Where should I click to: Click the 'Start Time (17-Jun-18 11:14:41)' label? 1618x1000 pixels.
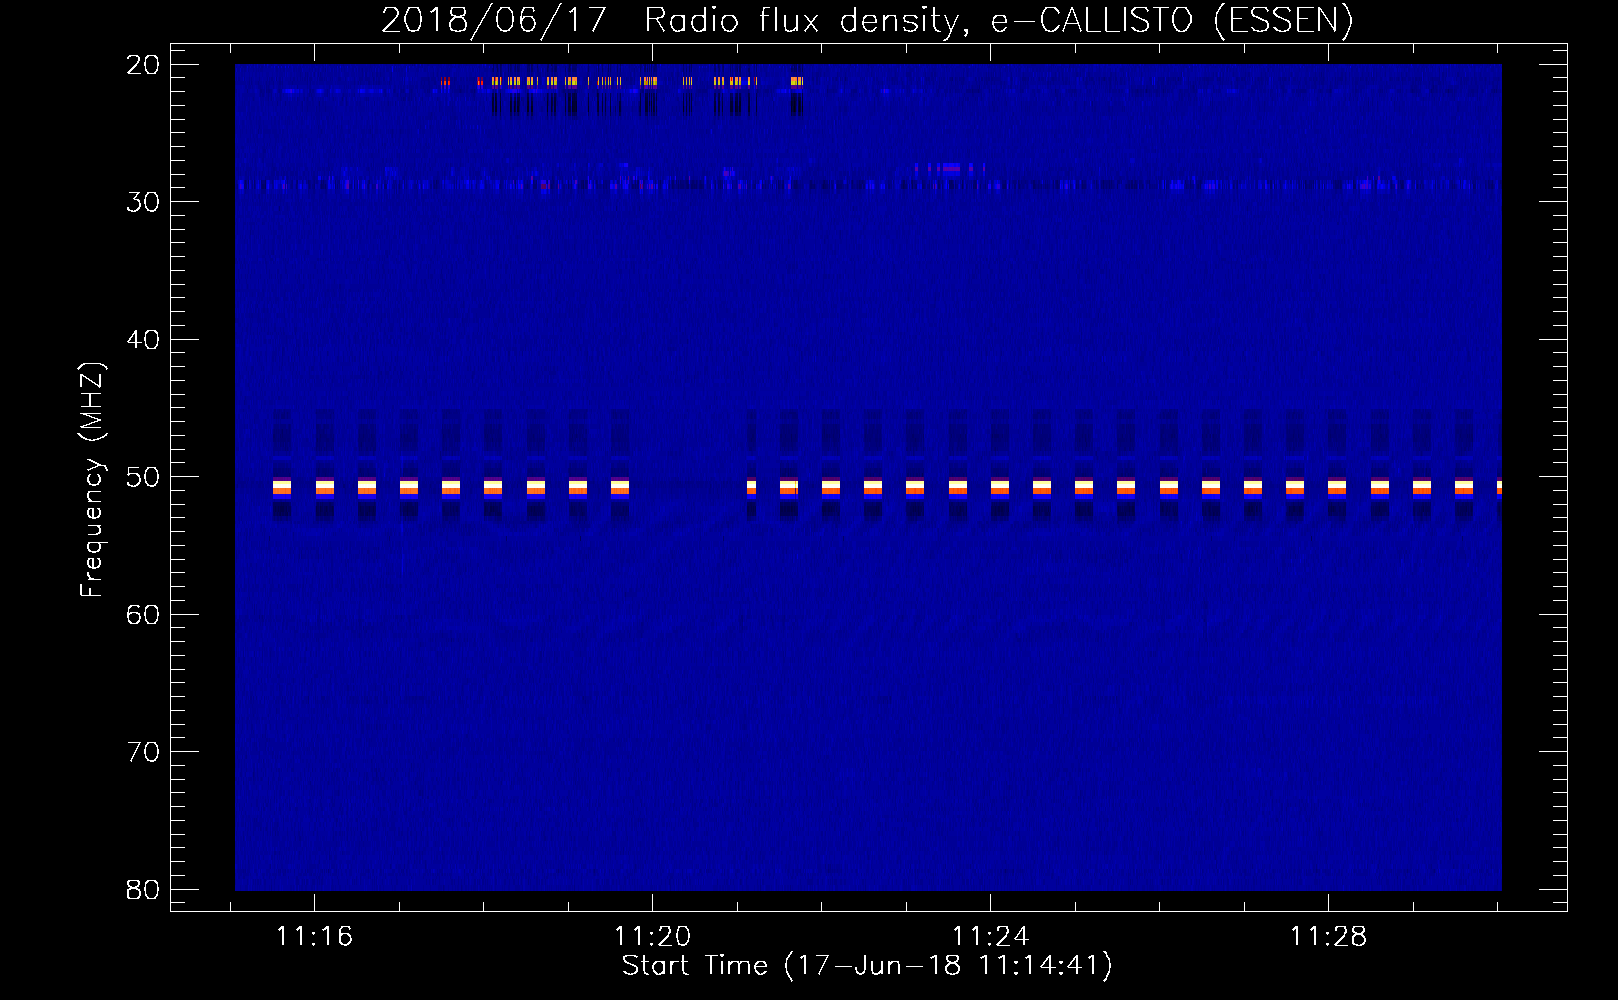(x=867, y=966)
